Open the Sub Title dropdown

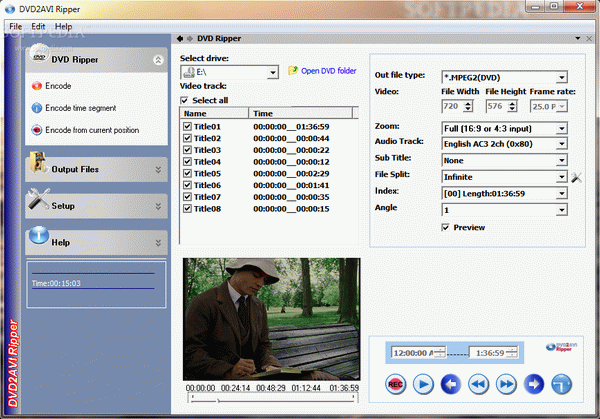pos(561,160)
